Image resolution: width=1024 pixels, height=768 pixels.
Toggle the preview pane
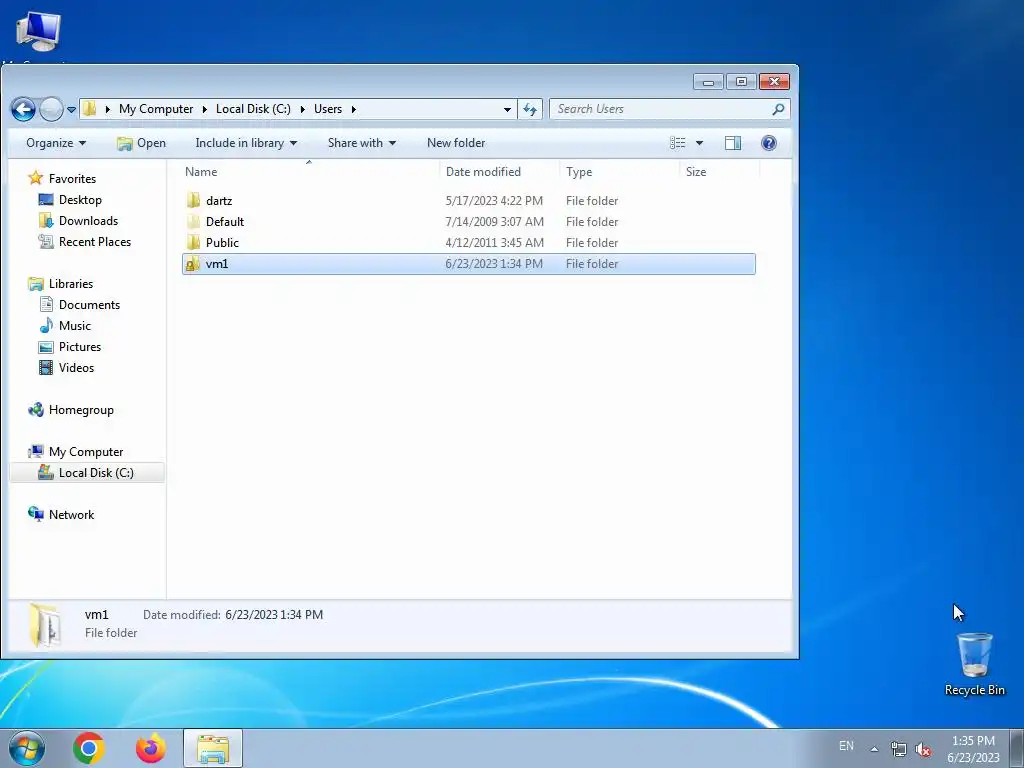click(x=733, y=143)
